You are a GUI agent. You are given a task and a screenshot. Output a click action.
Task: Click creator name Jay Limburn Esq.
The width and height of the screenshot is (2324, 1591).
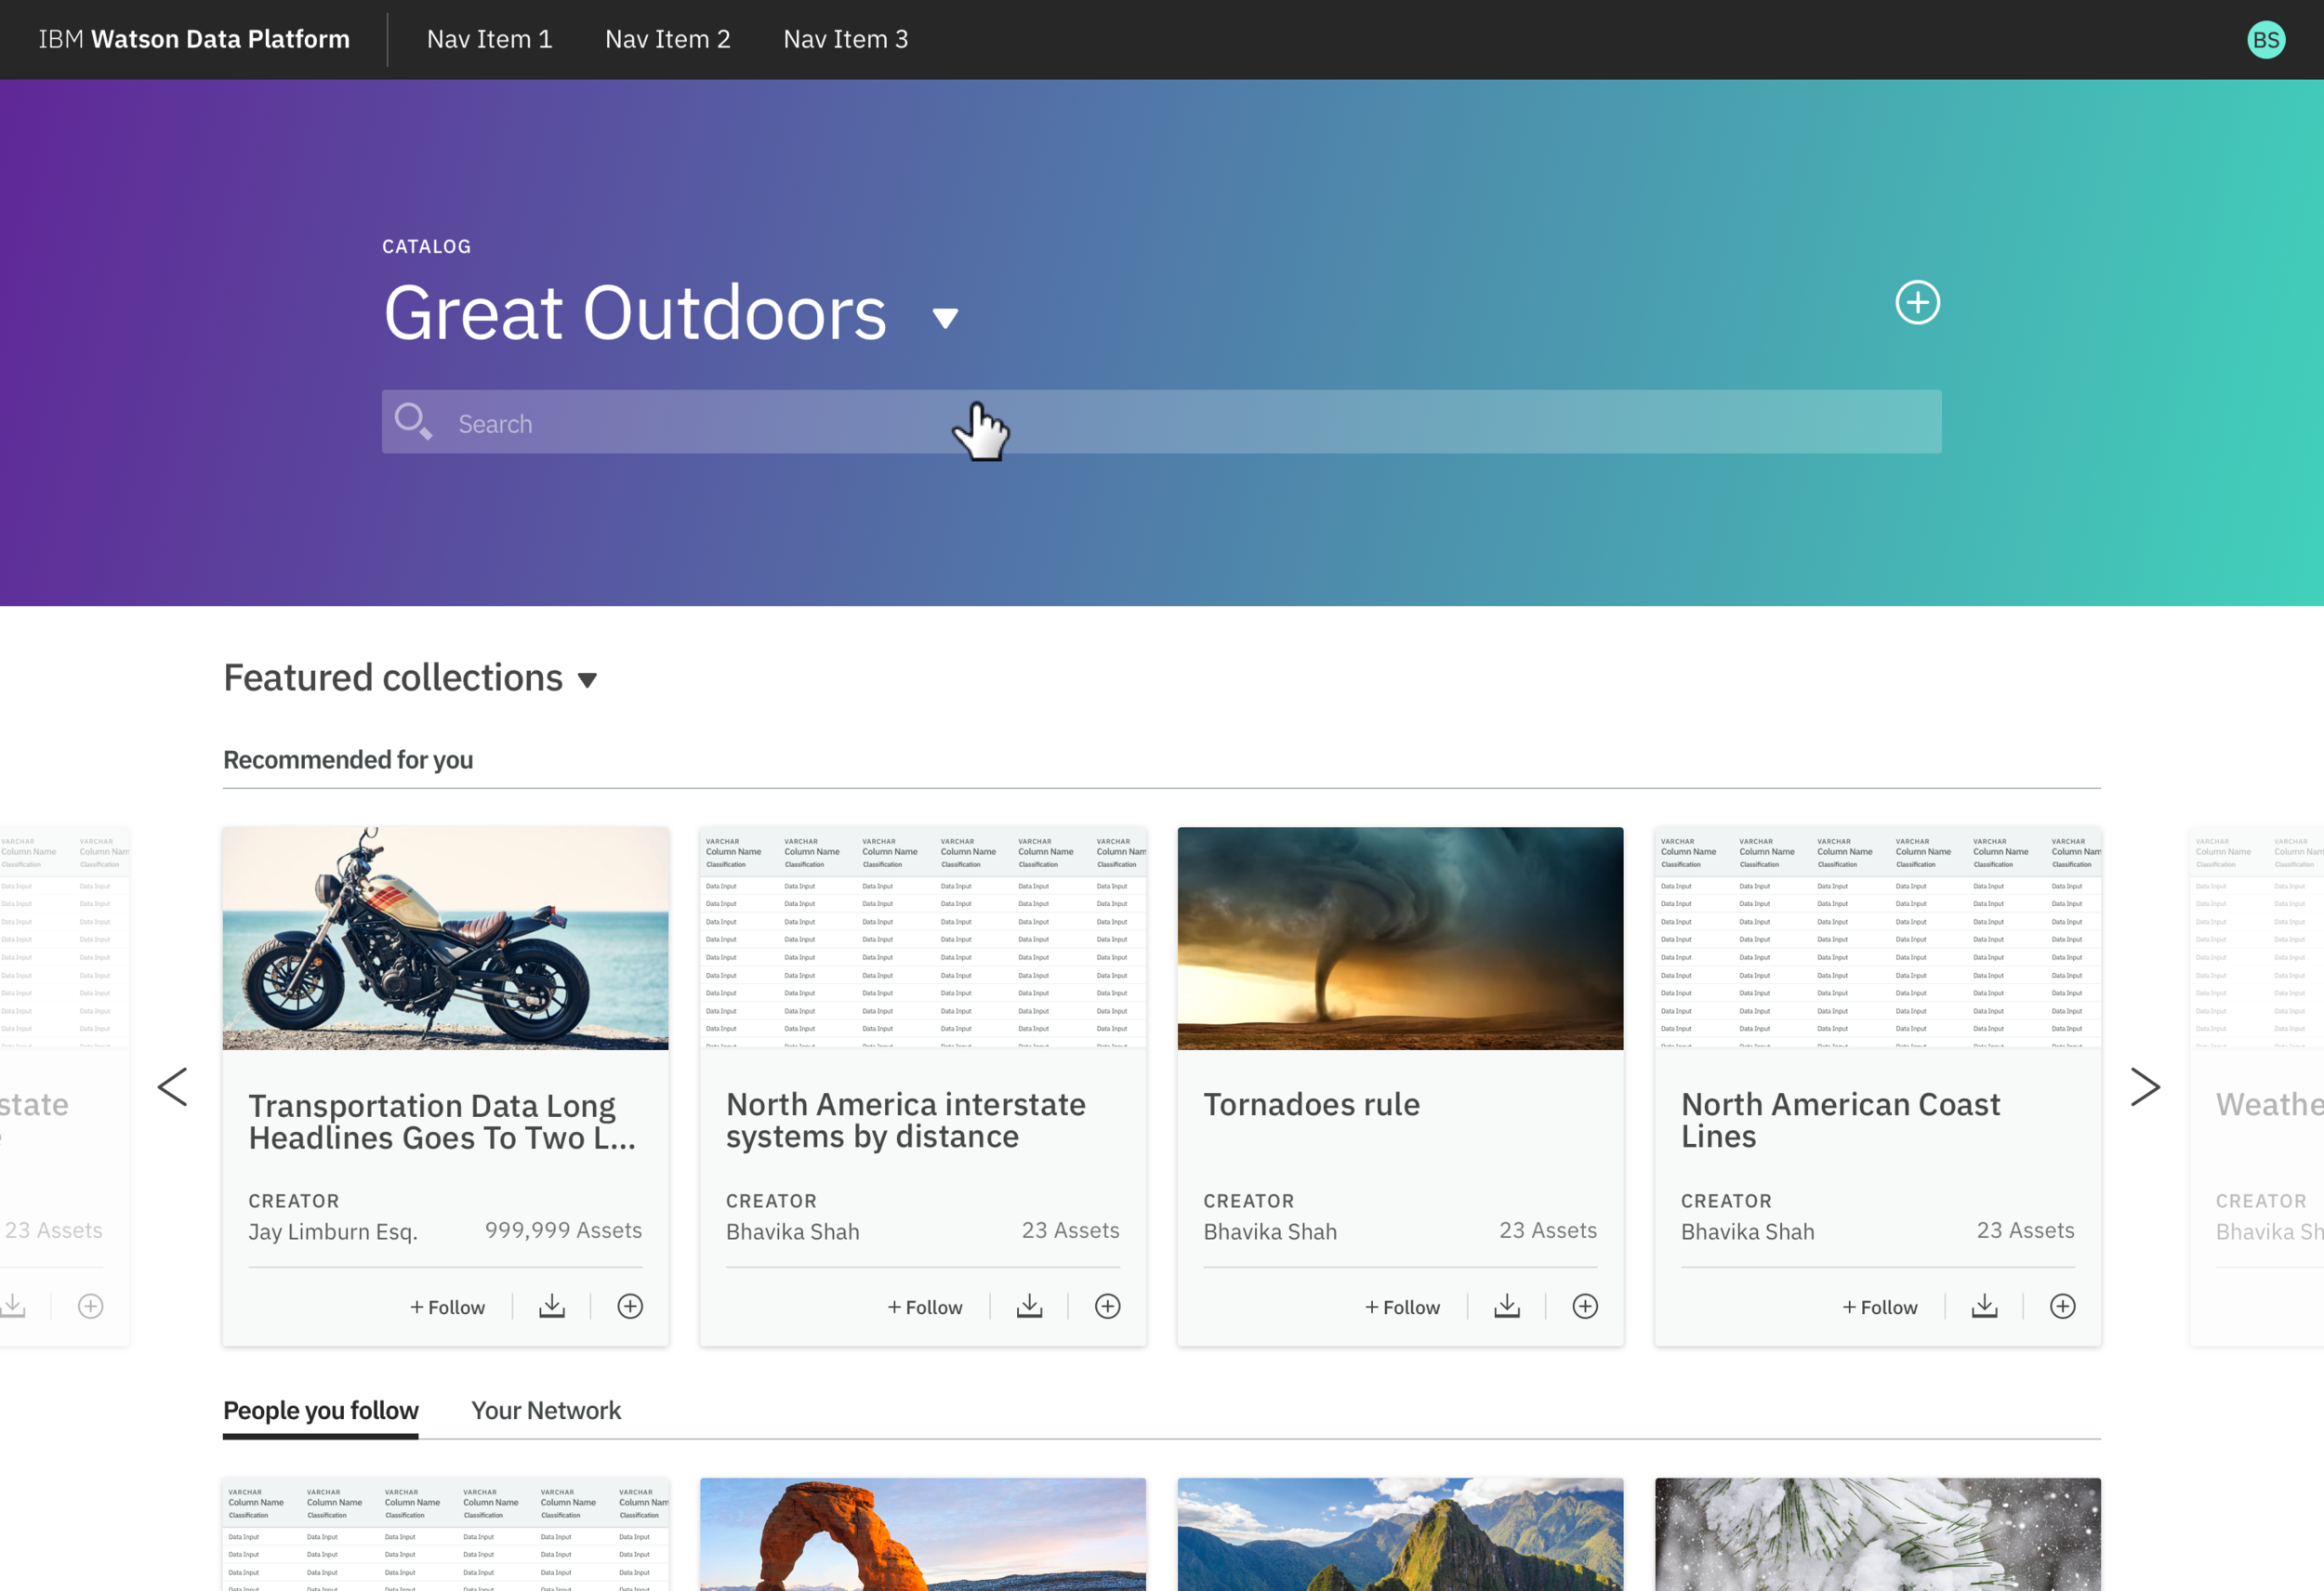click(333, 1231)
